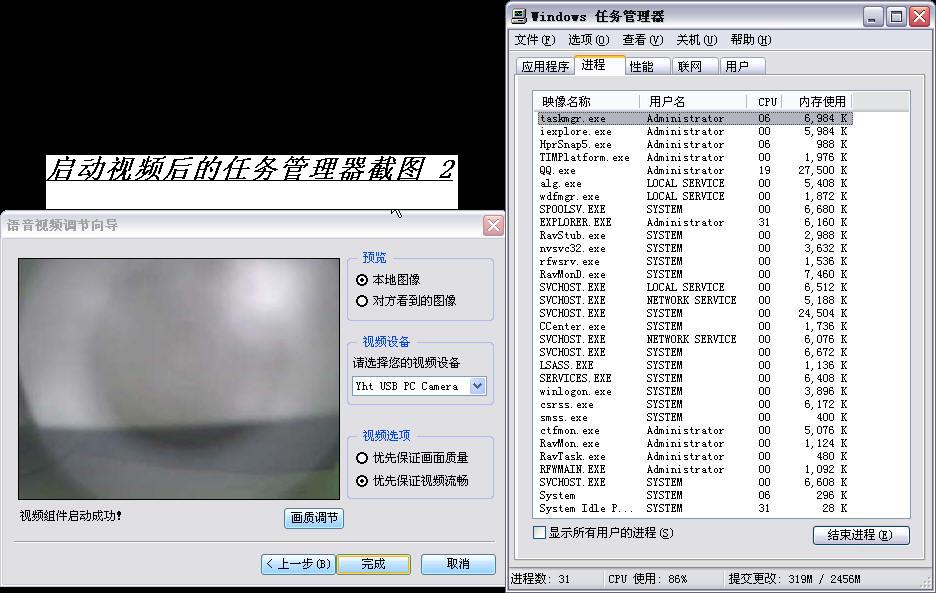
Task: Sort by 映像名称 column header
Action: pos(586,102)
